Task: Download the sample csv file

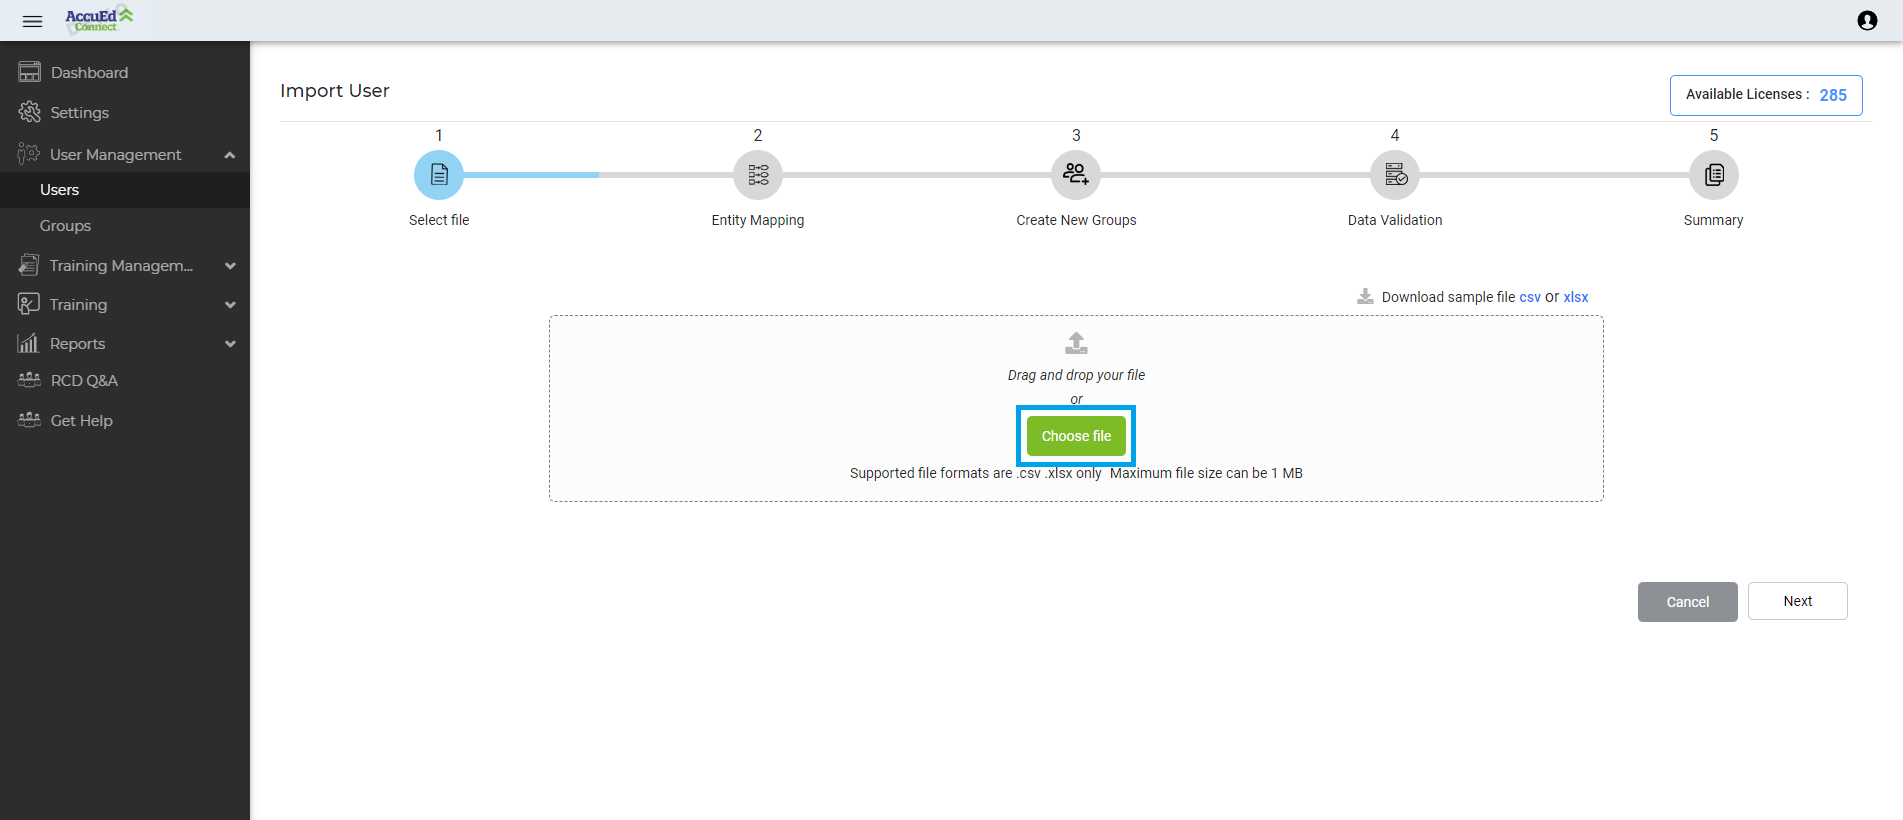Action: [1529, 297]
